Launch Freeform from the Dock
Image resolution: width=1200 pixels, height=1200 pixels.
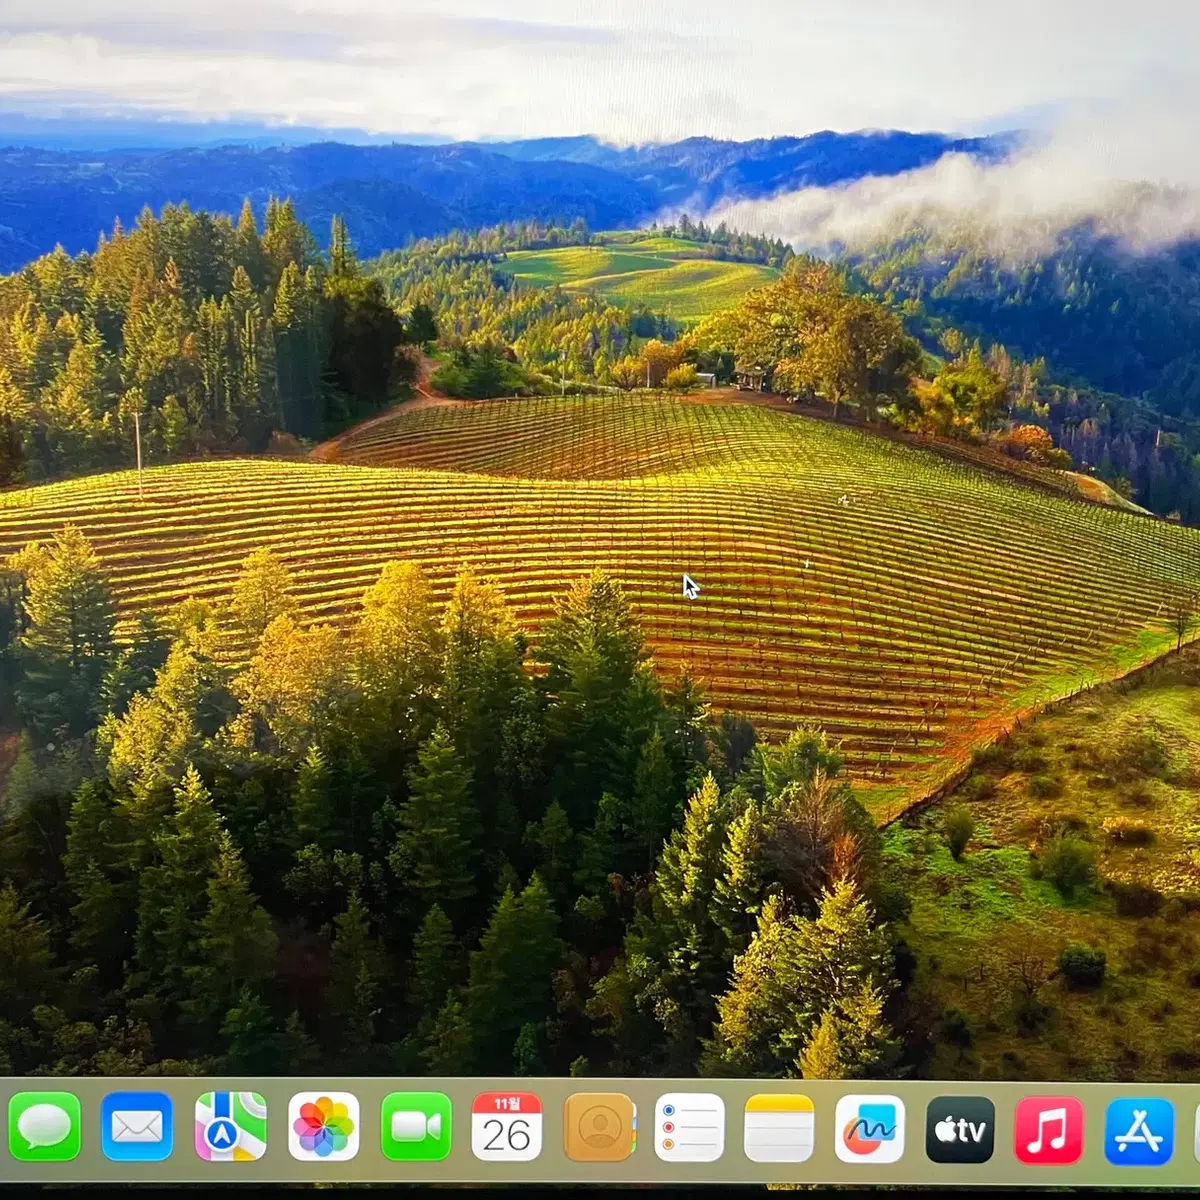(x=870, y=1128)
